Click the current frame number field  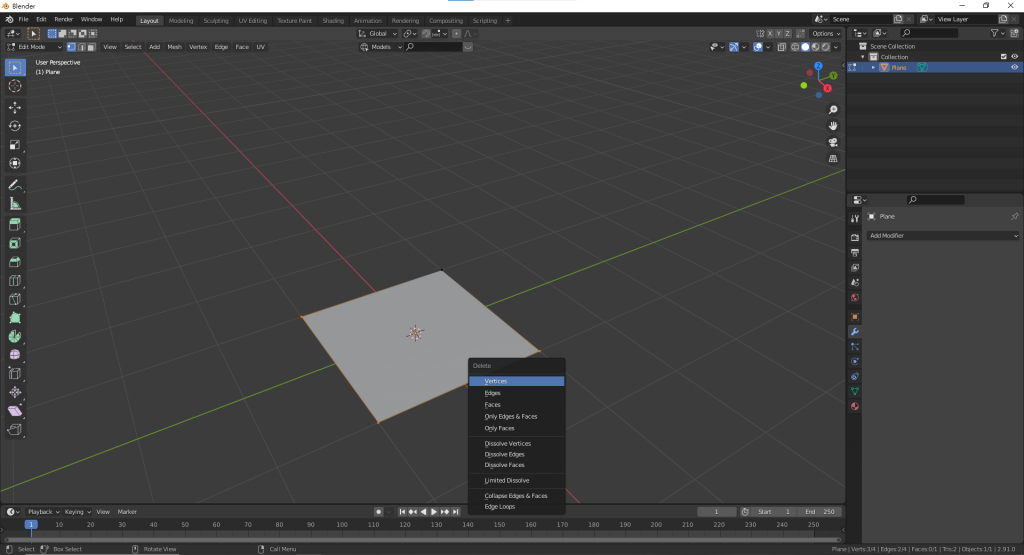point(716,512)
